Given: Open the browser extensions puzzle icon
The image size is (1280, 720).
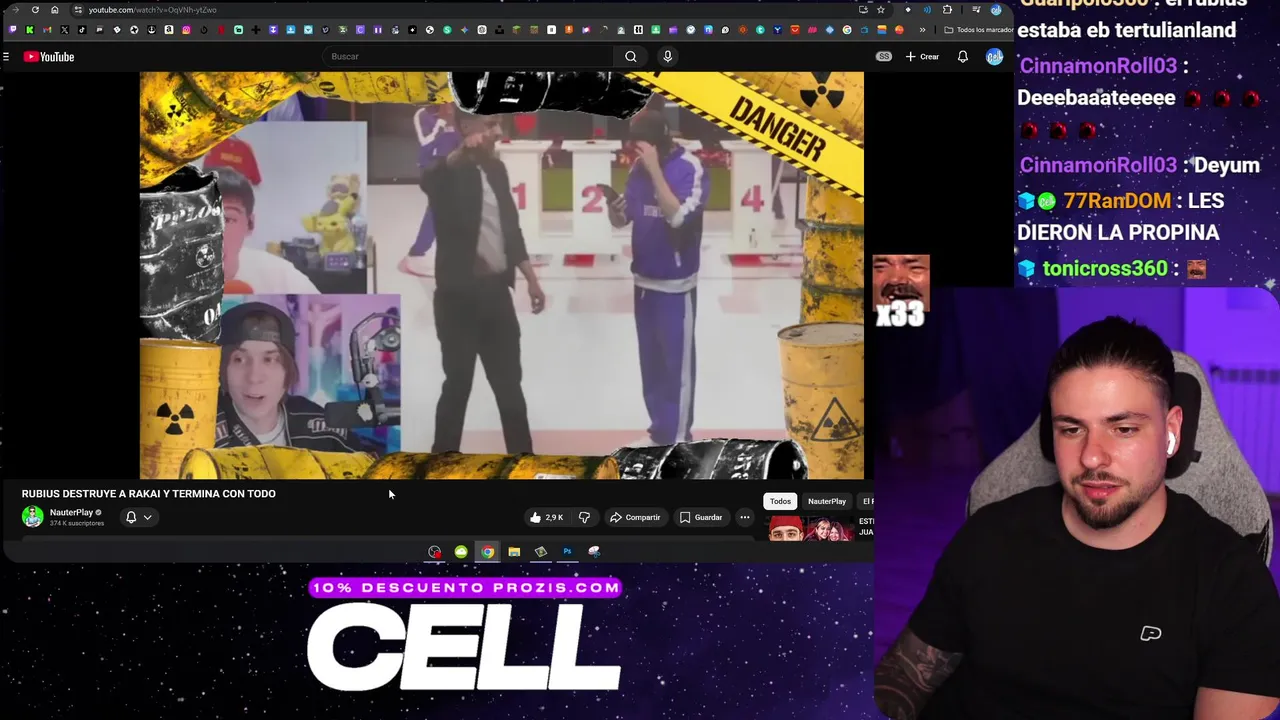Looking at the screenshot, I should pos(947,10).
